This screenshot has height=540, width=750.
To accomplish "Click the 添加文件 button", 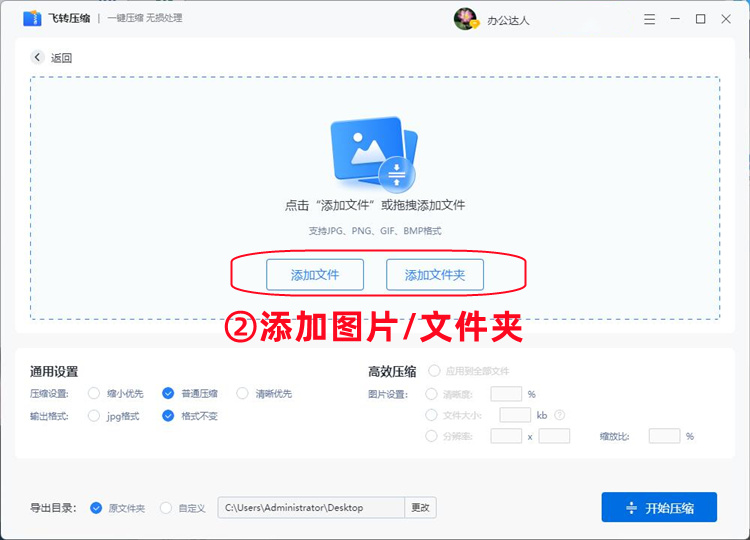I will click(x=315, y=275).
